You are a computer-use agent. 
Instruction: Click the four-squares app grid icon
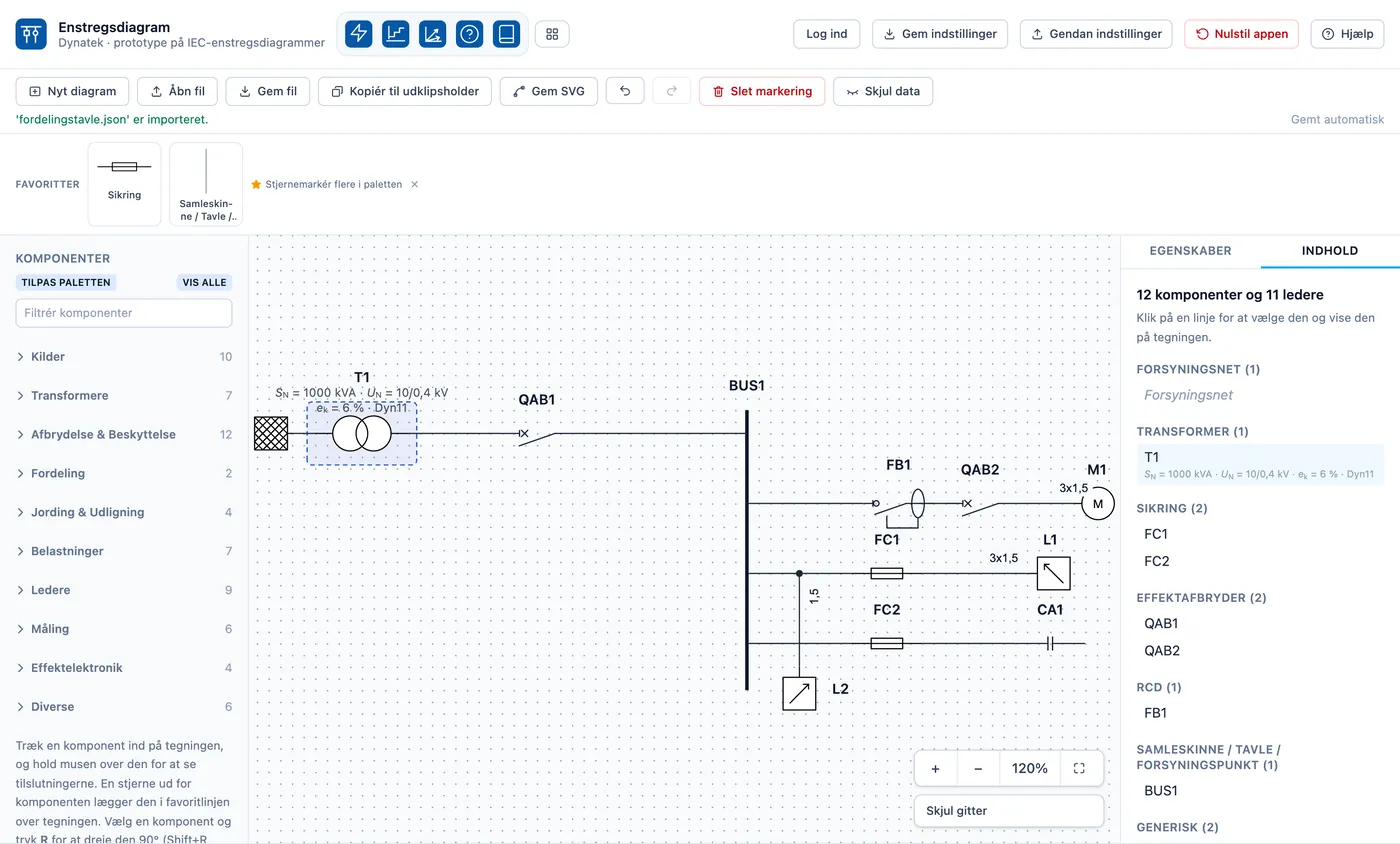pos(552,34)
